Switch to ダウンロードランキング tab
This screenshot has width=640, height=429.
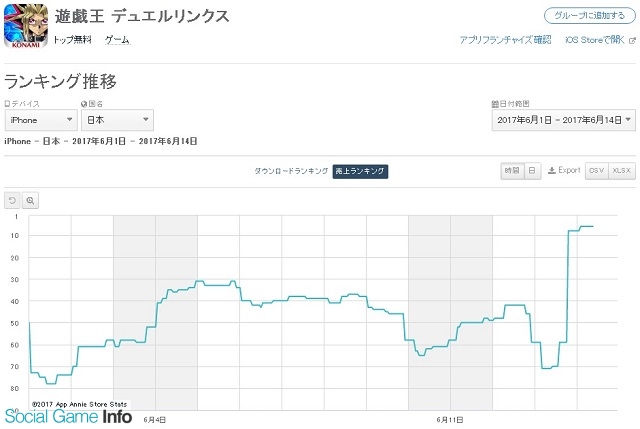(291, 171)
